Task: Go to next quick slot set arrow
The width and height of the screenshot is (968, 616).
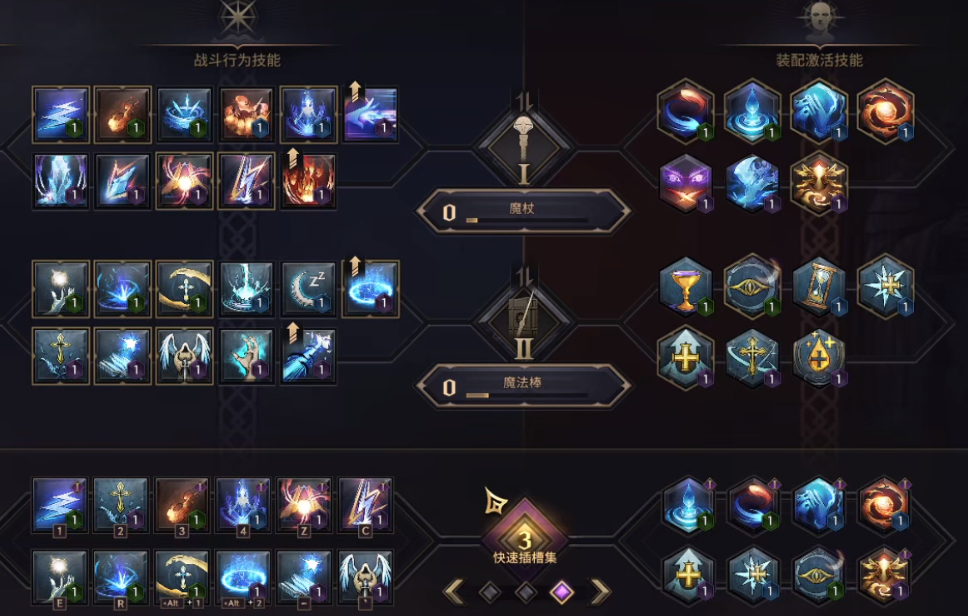Action: coord(600,592)
